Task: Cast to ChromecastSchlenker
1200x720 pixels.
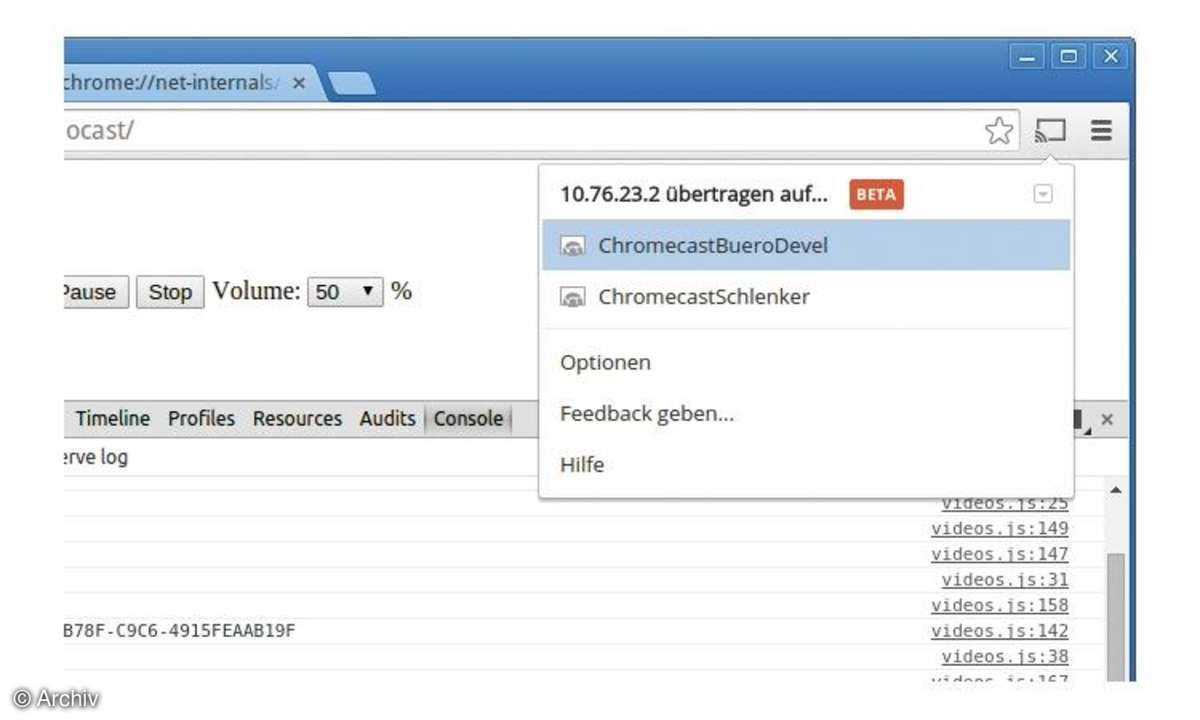Action: (x=806, y=297)
